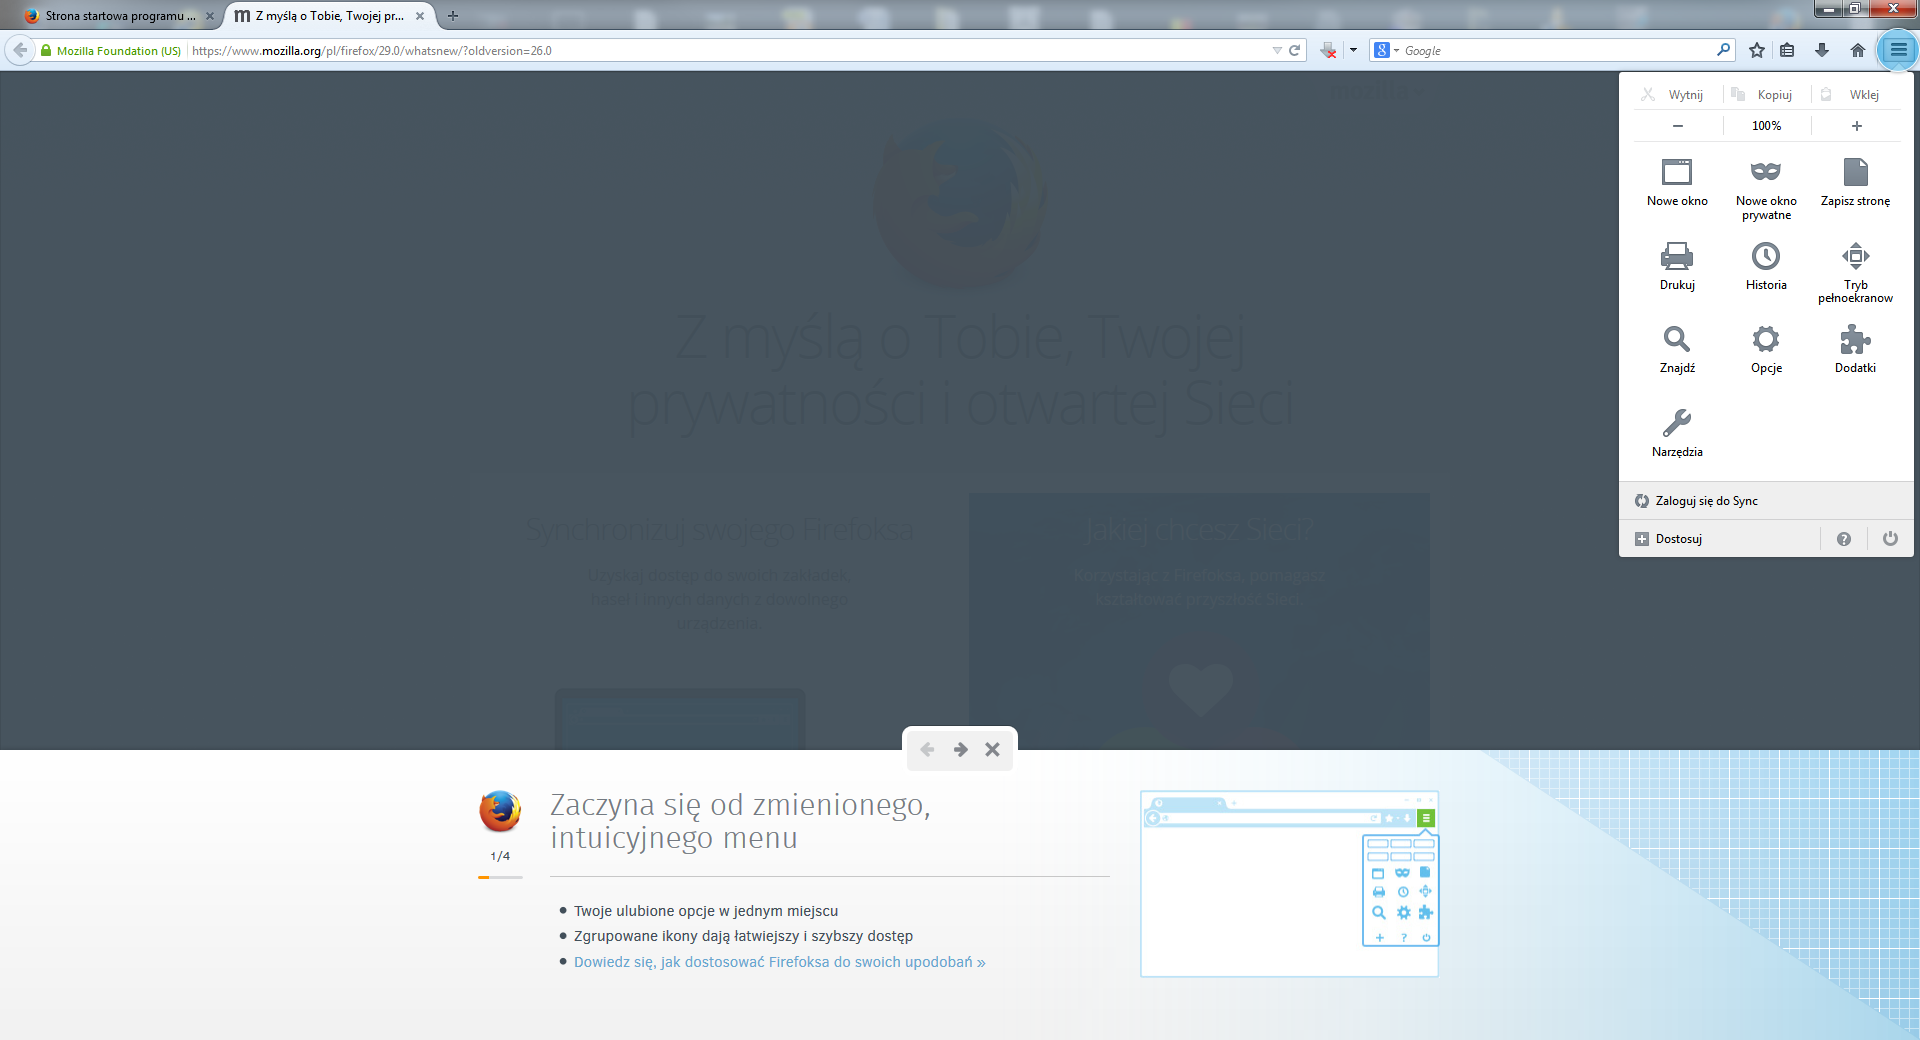This screenshot has height=1040, width=1920.
Task: Open a new window from menu panel
Action: [1677, 182]
